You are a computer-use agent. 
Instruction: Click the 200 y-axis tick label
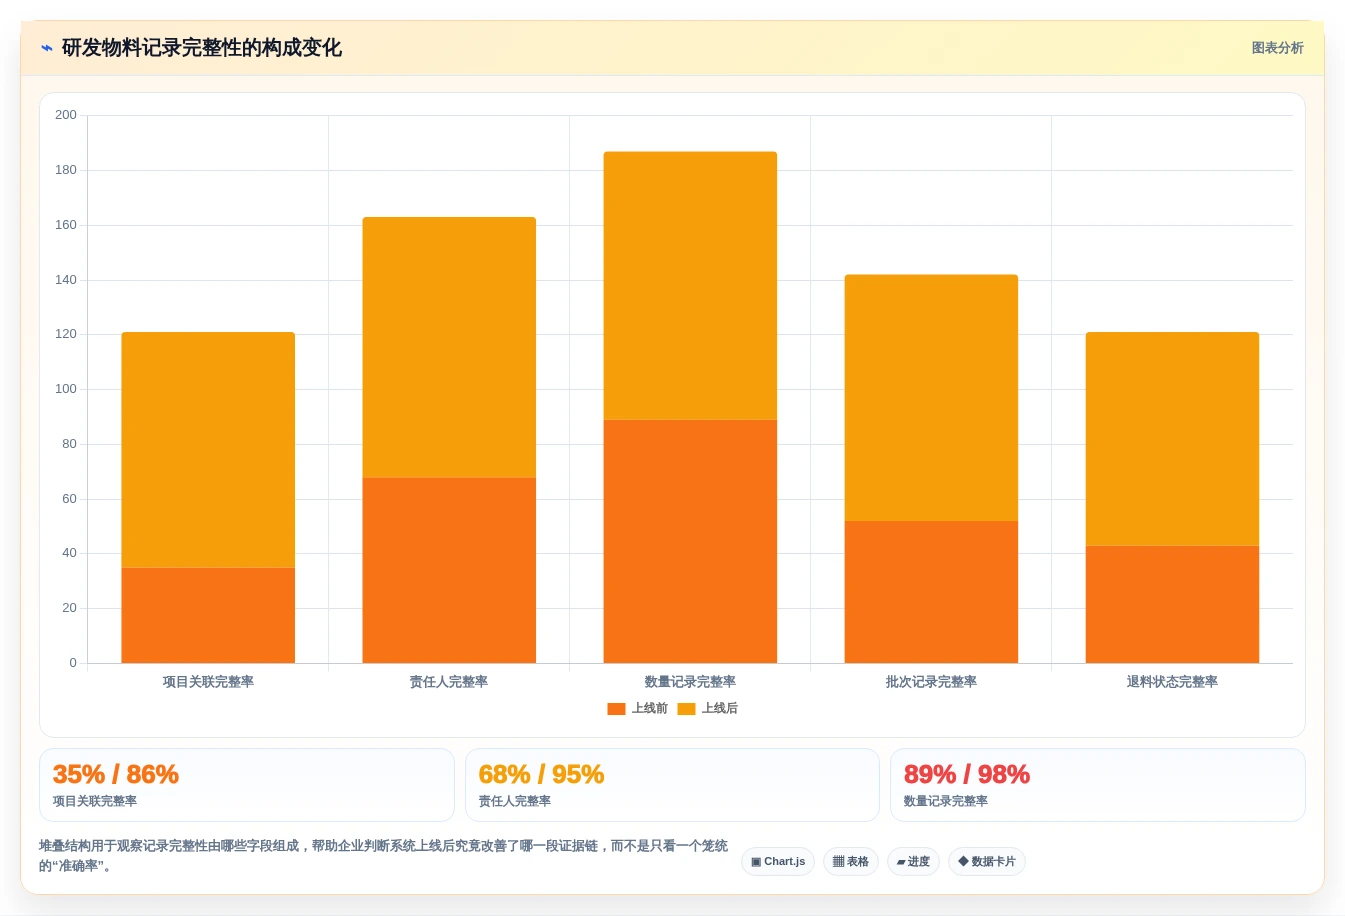pos(66,115)
